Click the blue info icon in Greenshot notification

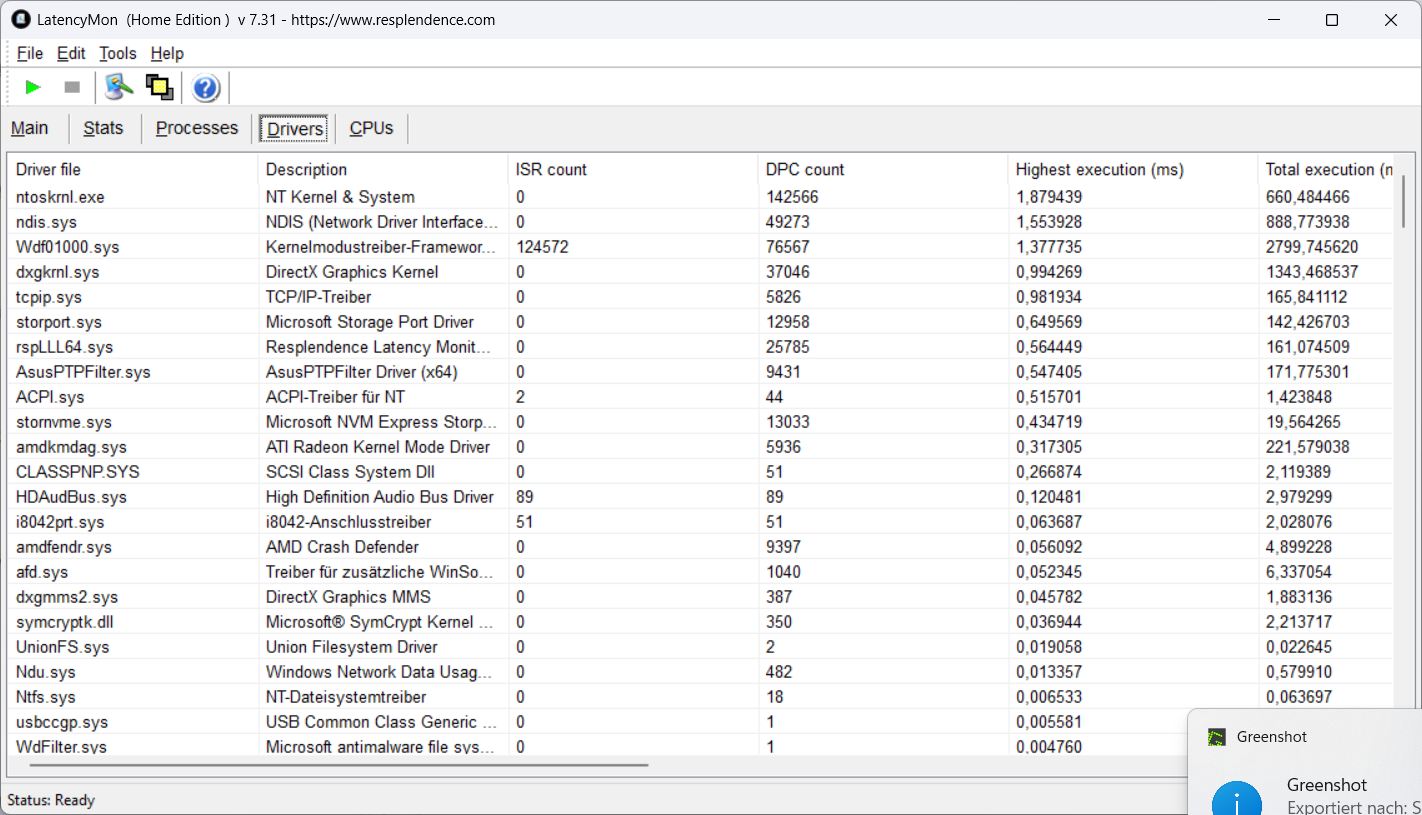point(1237,800)
